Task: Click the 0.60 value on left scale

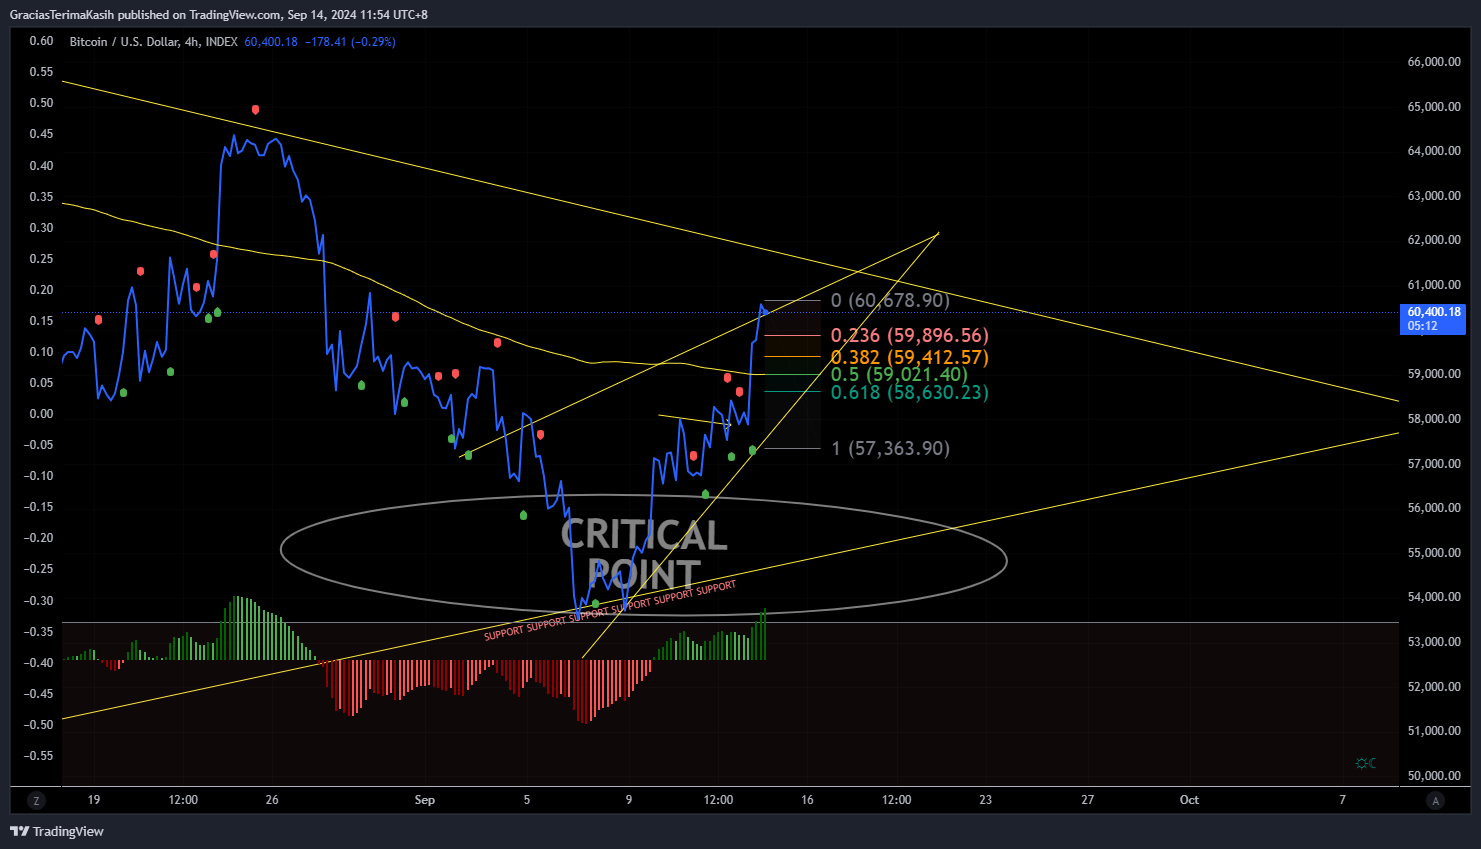Action: pyautogui.click(x=41, y=41)
